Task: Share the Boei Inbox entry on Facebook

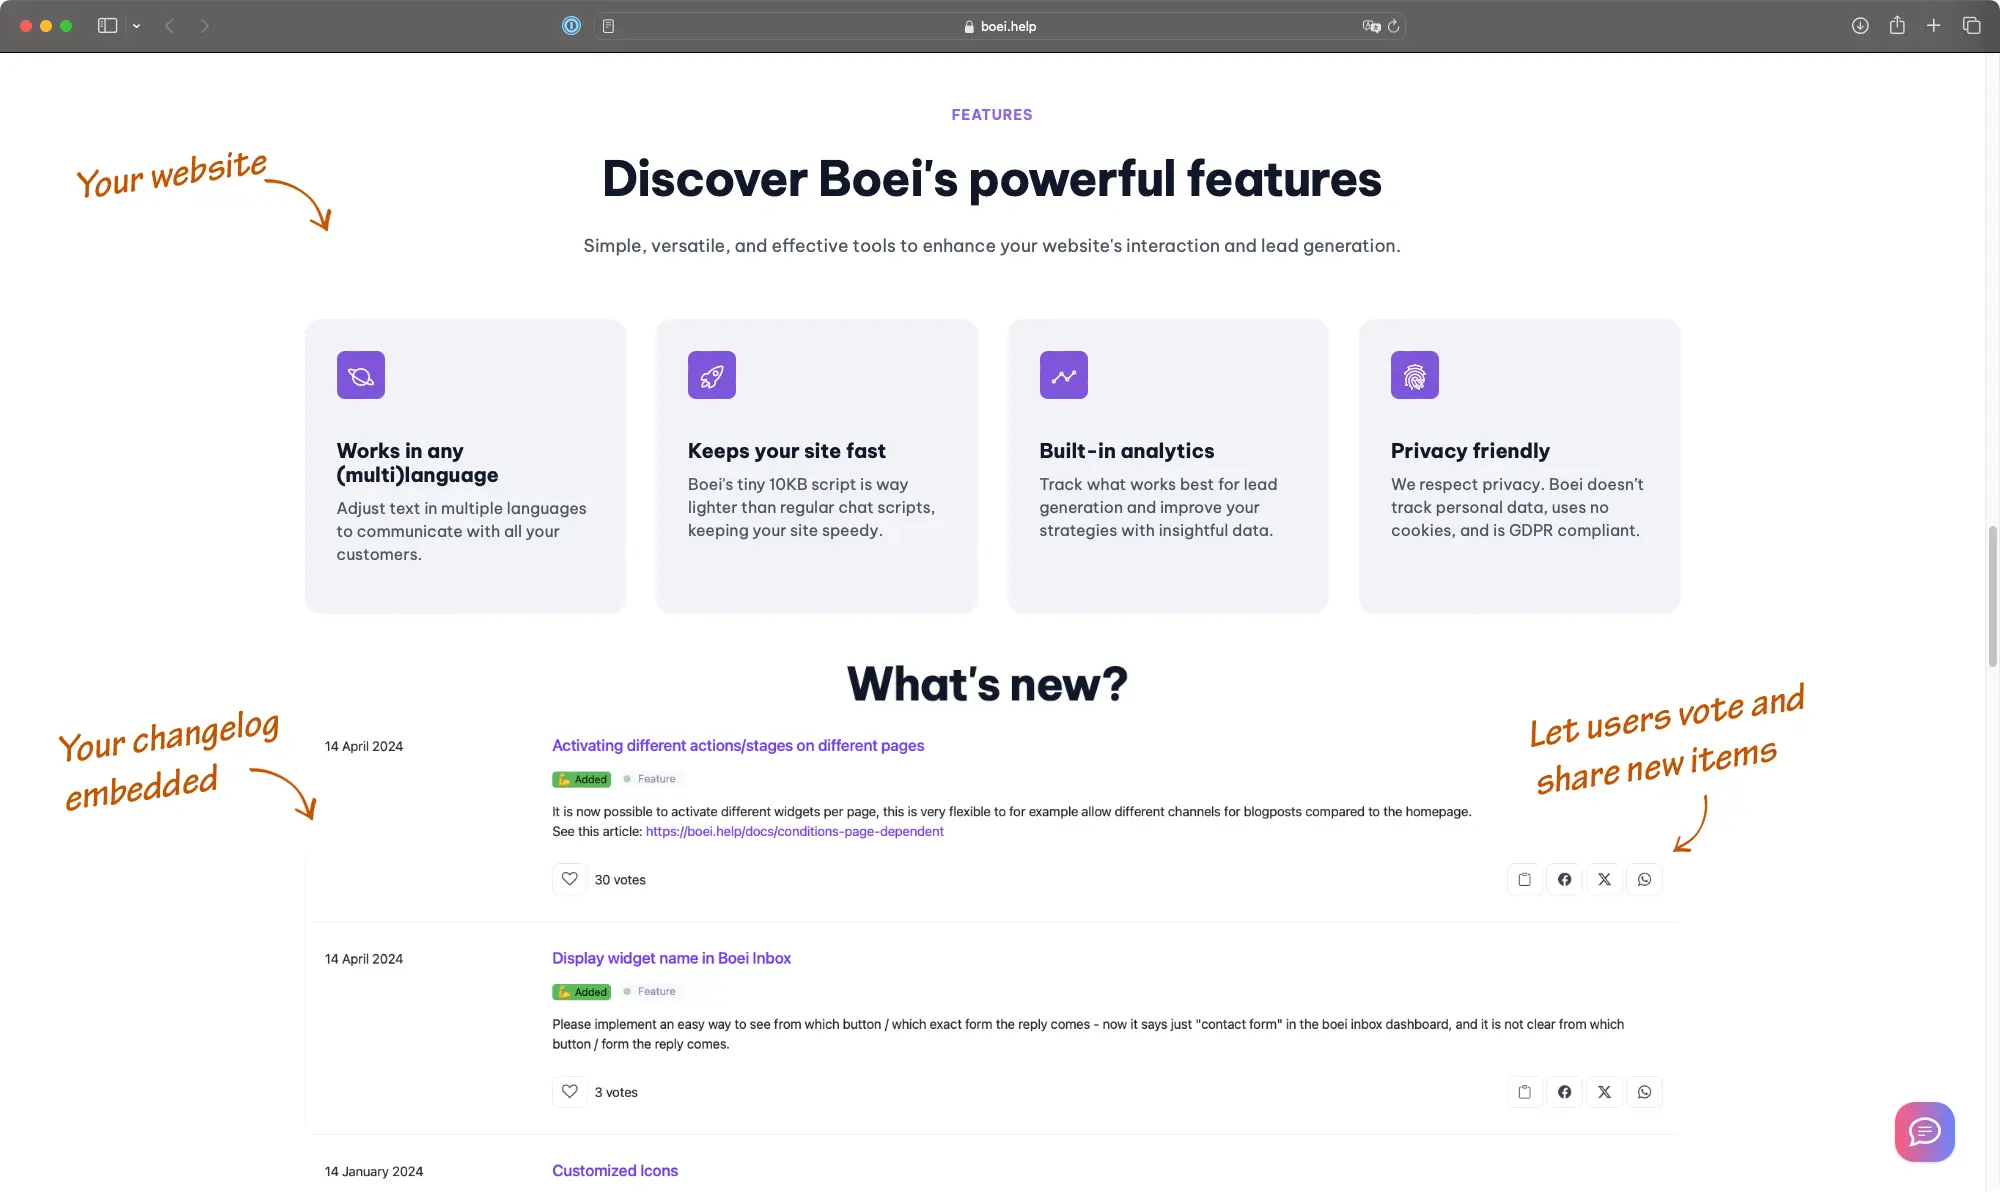Action: [x=1564, y=1091]
